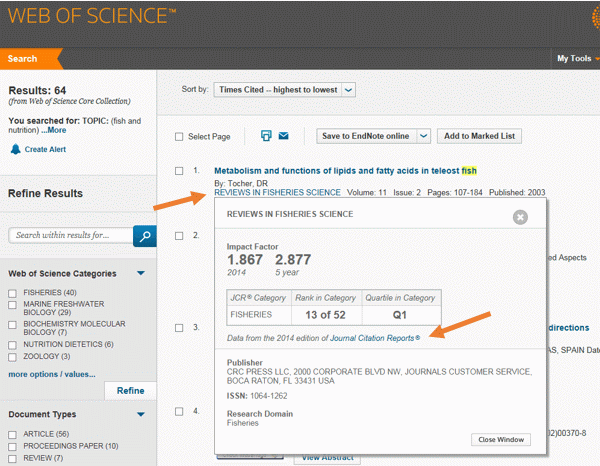This screenshot has height=466, width=600.
Task: Click Save to EndNote online button
Action: tap(366, 136)
